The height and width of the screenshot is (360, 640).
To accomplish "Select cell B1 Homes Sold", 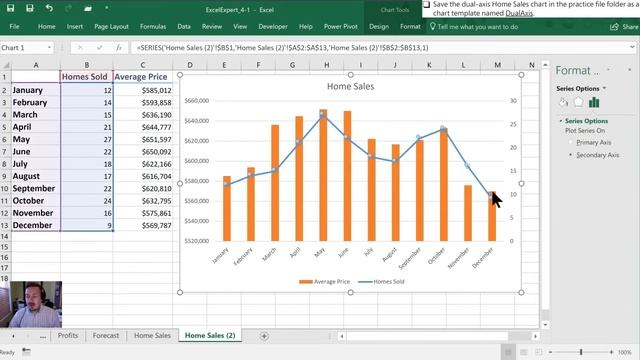I will pyautogui.click(x=87, y=77).
